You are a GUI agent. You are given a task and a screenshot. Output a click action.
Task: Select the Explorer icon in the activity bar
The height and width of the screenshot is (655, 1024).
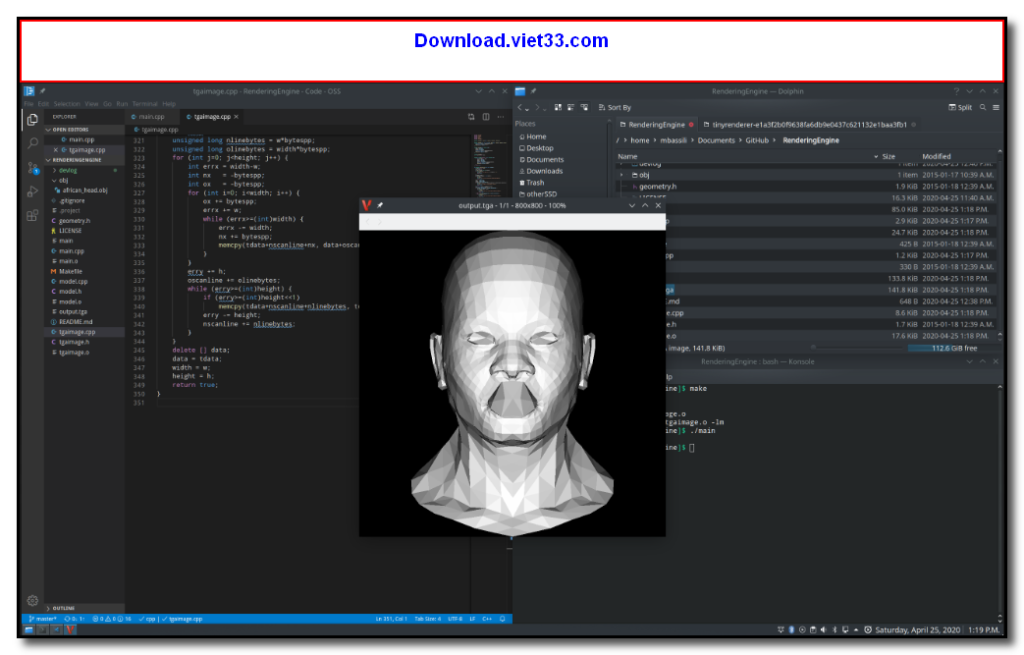click(31, 120)
